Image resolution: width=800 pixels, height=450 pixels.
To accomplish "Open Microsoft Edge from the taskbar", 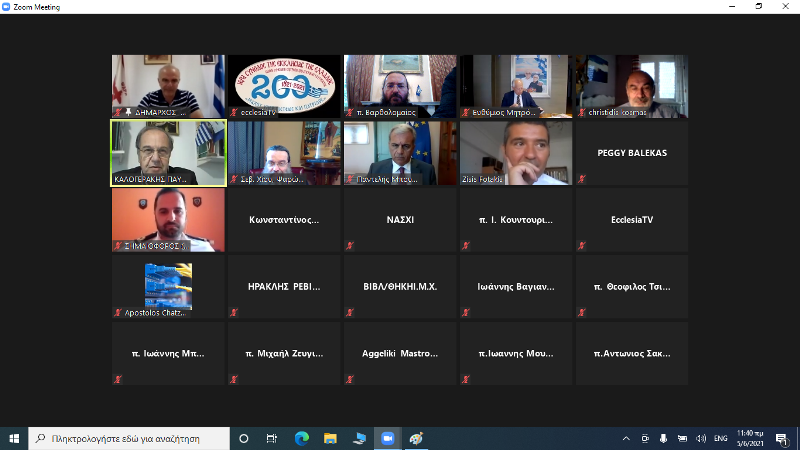I will [x=301, y=438].
